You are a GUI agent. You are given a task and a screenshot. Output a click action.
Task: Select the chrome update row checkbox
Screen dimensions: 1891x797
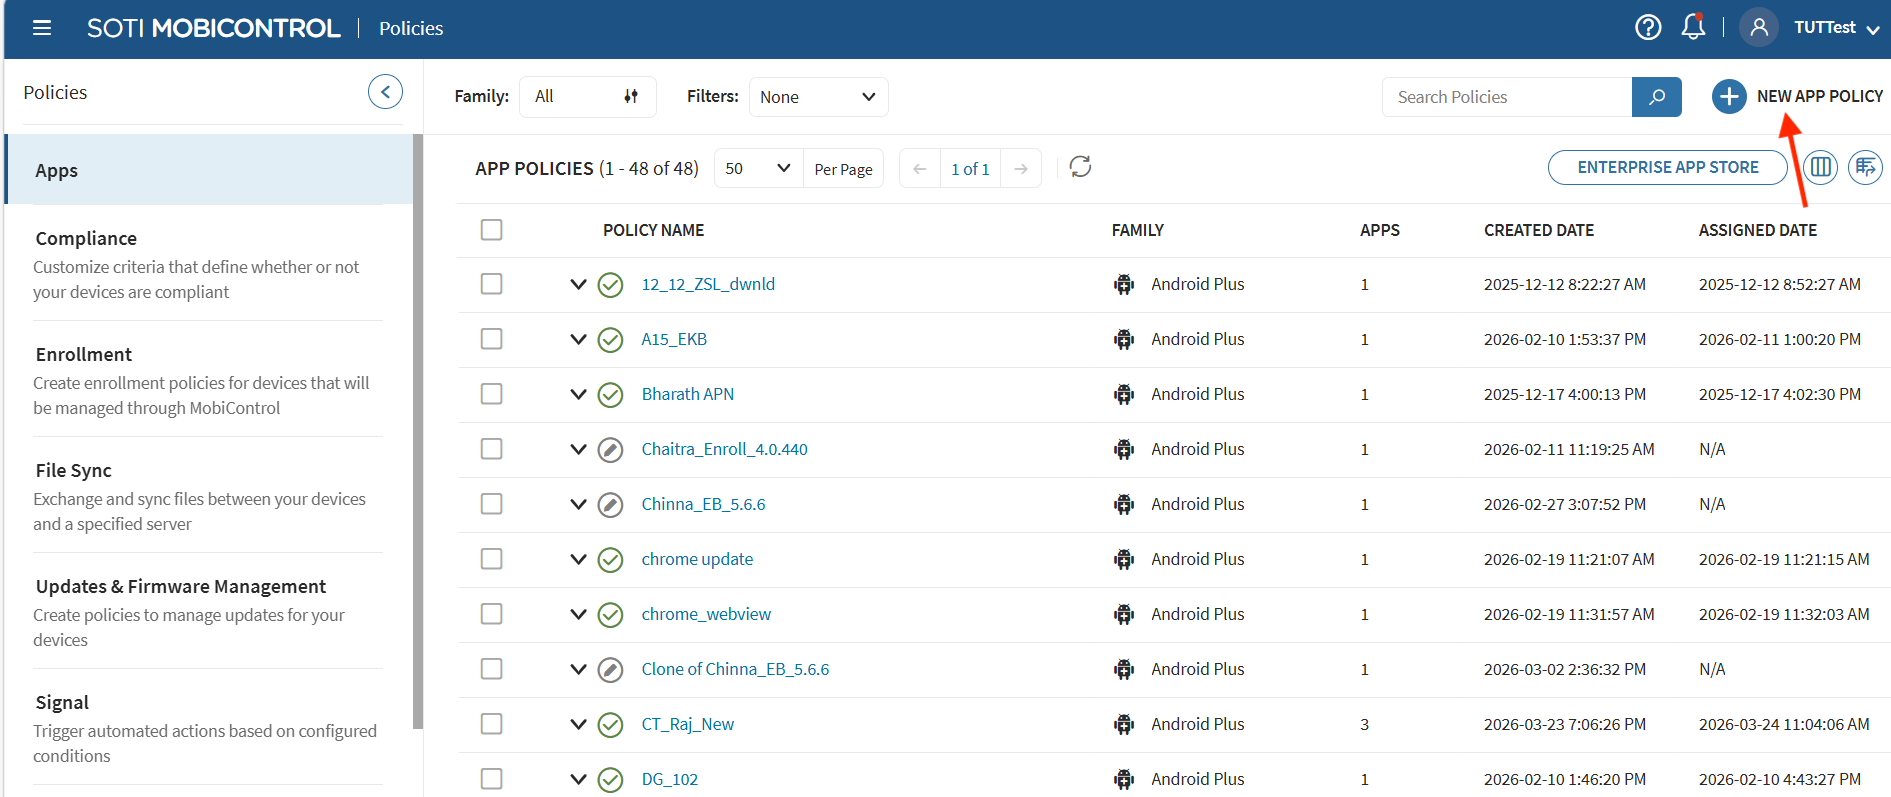491,559
